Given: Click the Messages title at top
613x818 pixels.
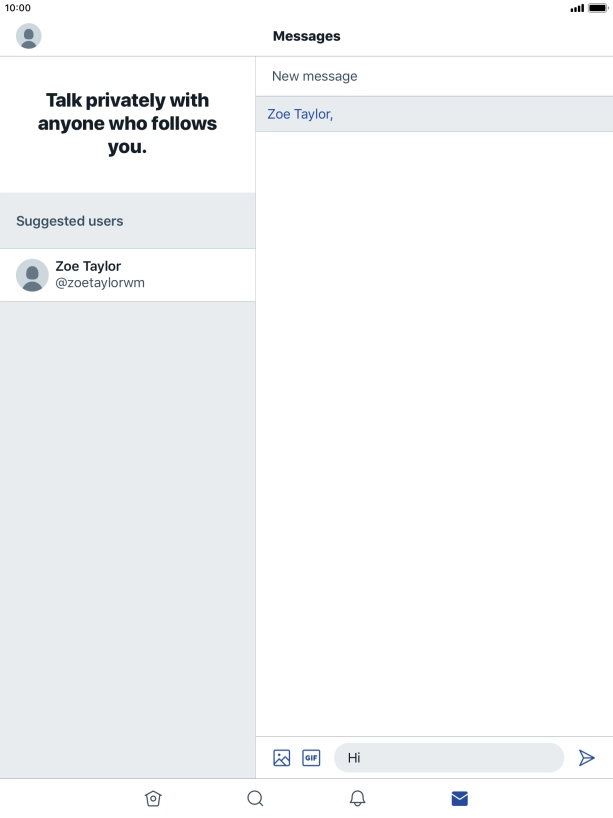Looking at the screenshot, I should (x=307, y=36).
